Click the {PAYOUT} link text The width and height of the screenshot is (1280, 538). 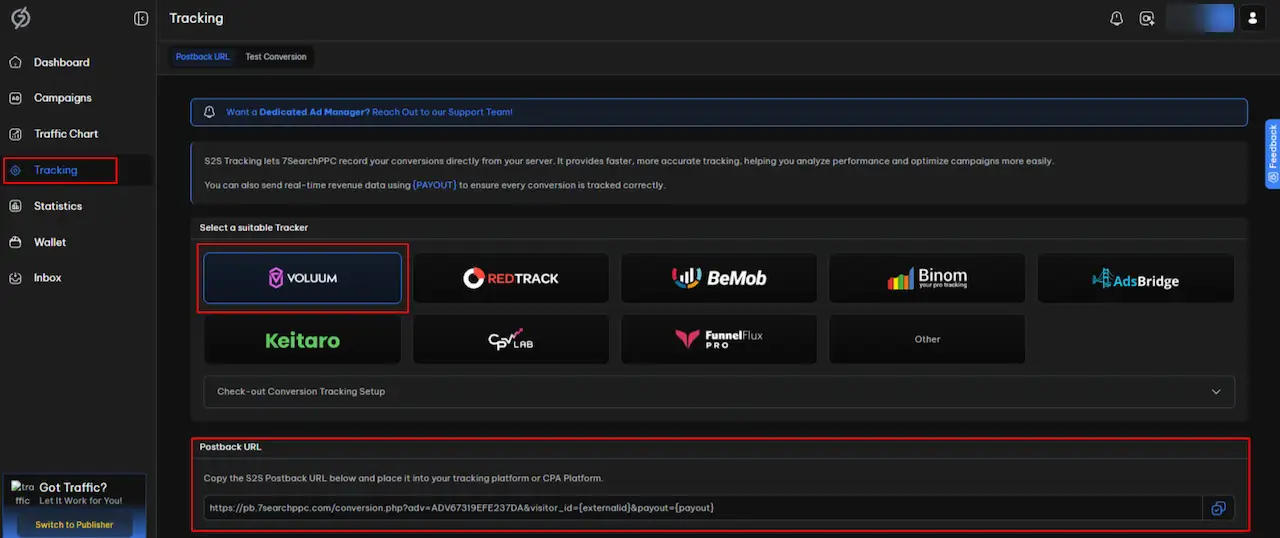[434, 185]
